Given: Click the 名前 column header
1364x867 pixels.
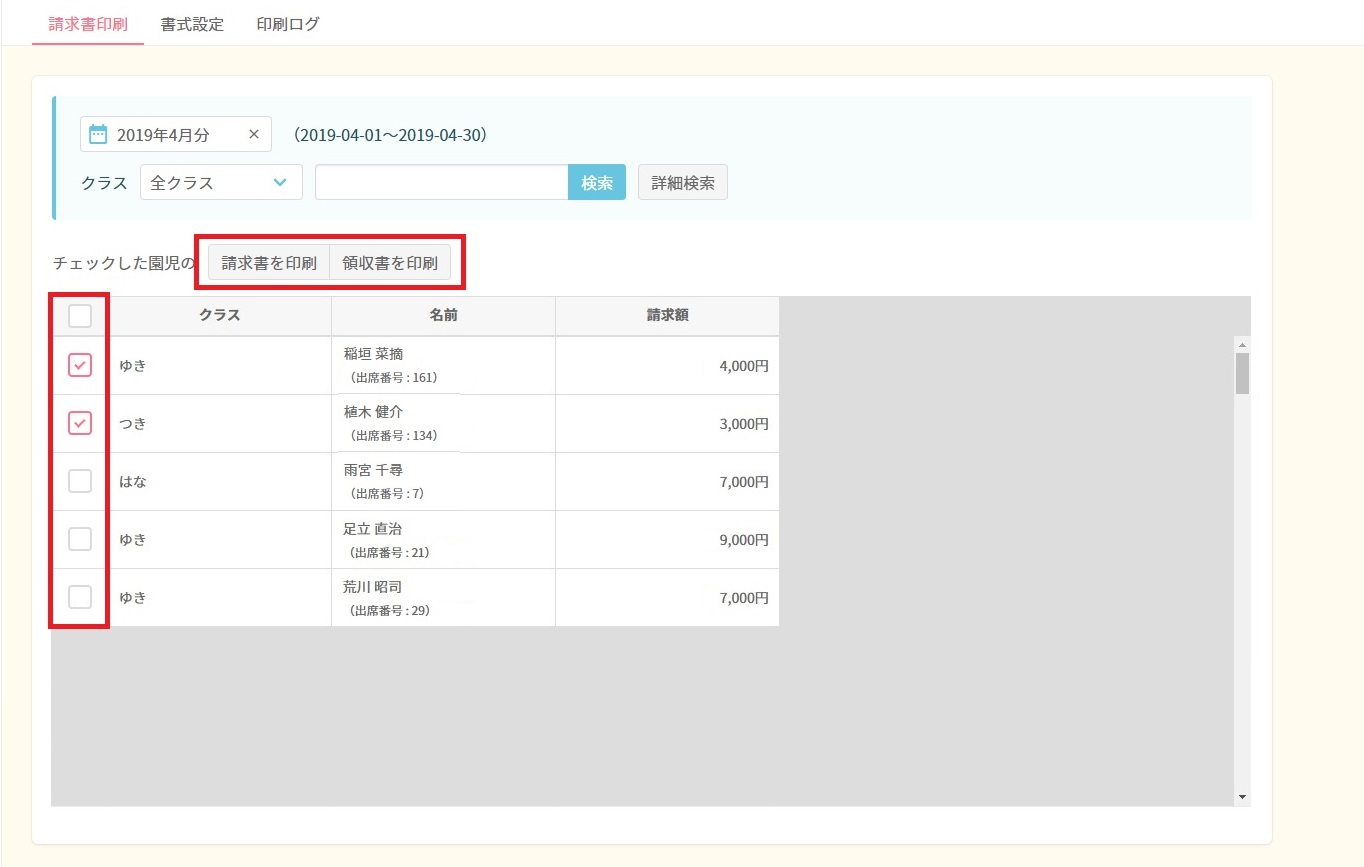Looking at the screenshot, I should click(444, 316).
